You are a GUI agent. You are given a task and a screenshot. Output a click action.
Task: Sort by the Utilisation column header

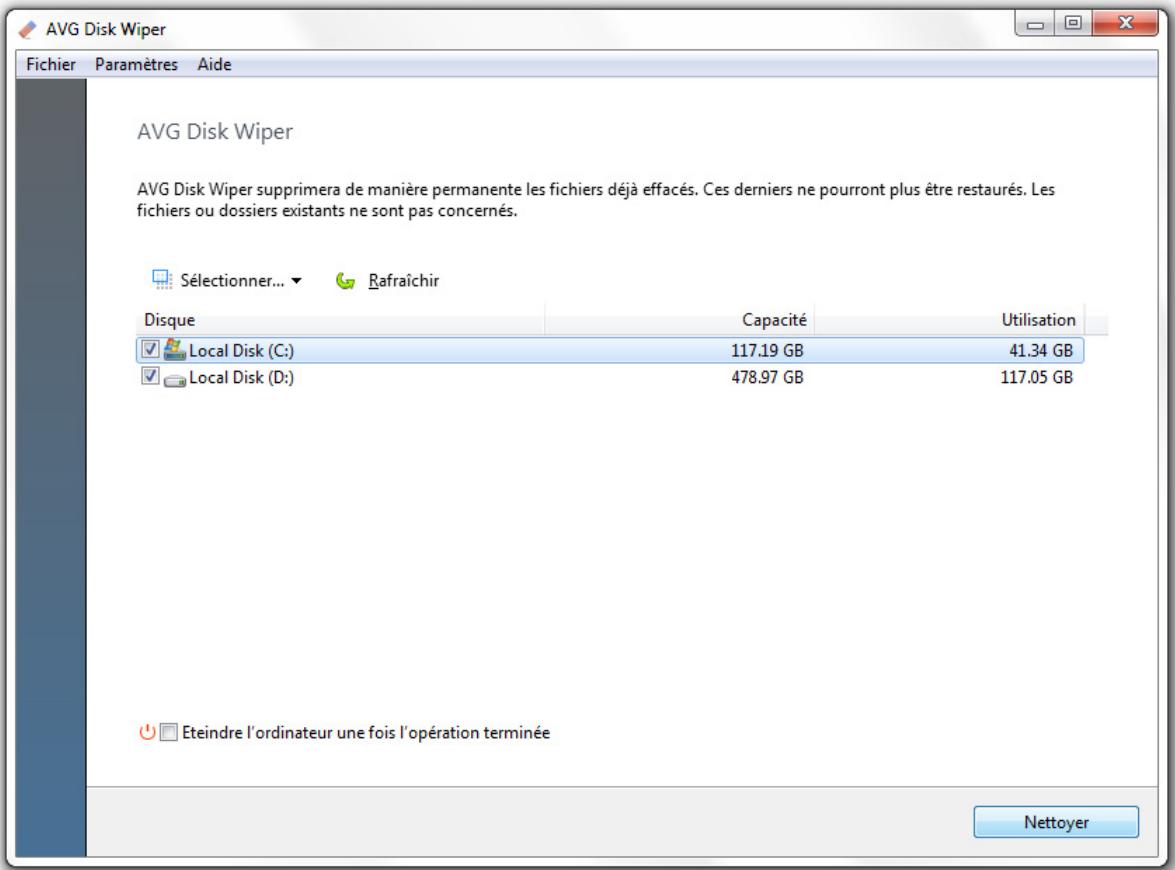coord(949,320)
